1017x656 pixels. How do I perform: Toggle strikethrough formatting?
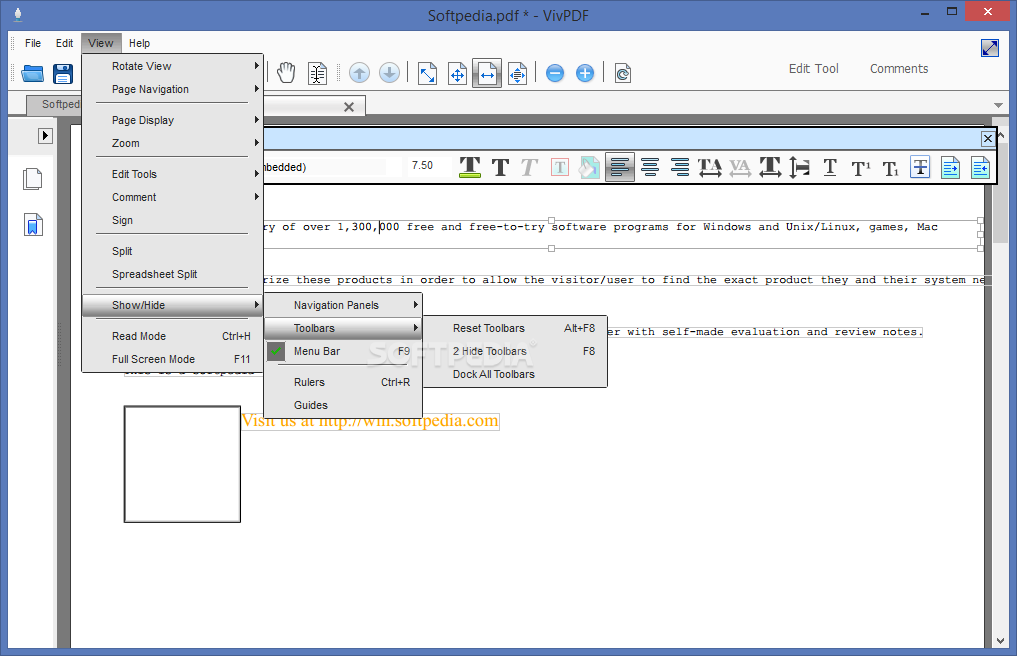pyautogui.click(x=920, y=167)
